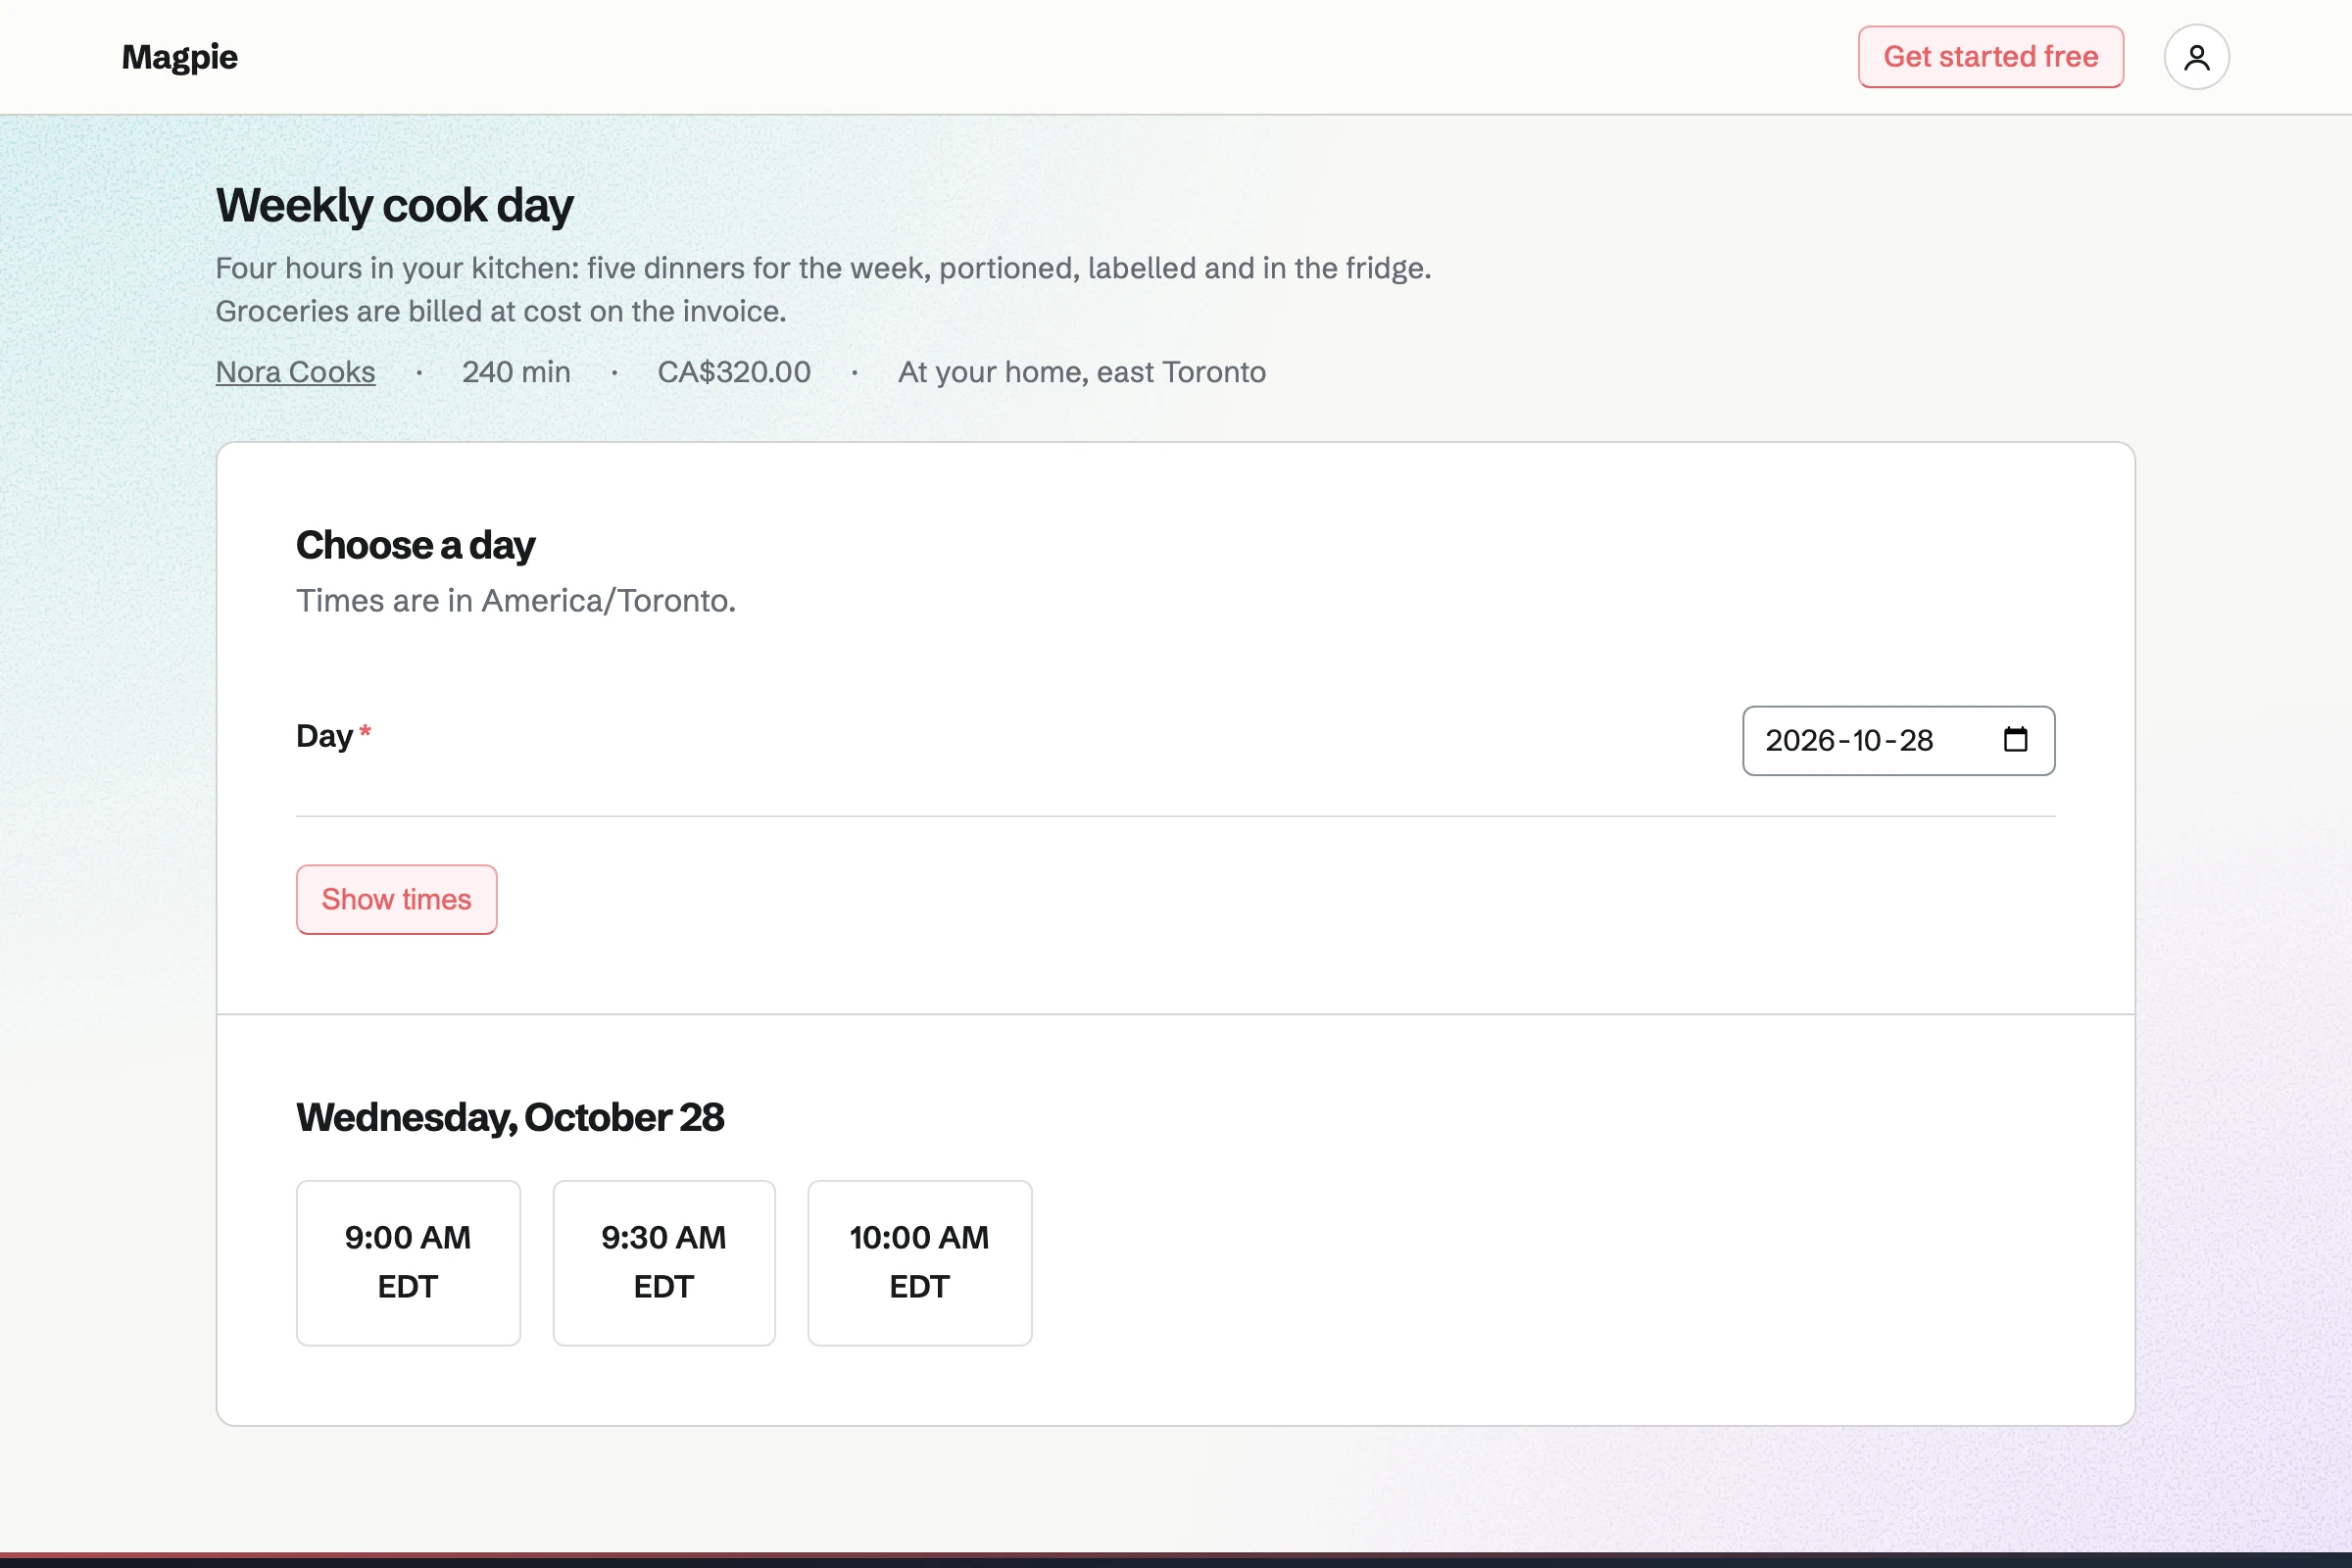Screen dimensions: 2352x1568
Task: Click "At your home, east Toronto" location text
Action: tap(1081, 372)
